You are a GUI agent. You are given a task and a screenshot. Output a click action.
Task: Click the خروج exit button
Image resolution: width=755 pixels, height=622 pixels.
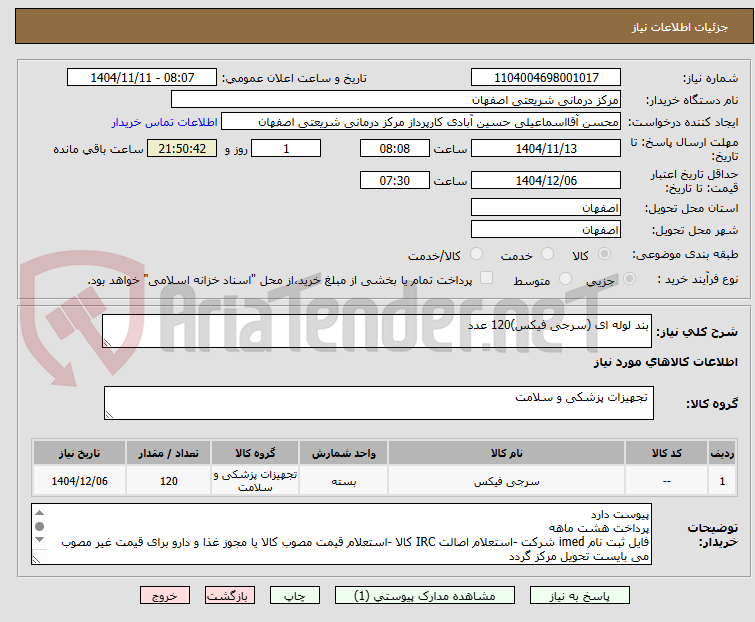tap(165, 596)
